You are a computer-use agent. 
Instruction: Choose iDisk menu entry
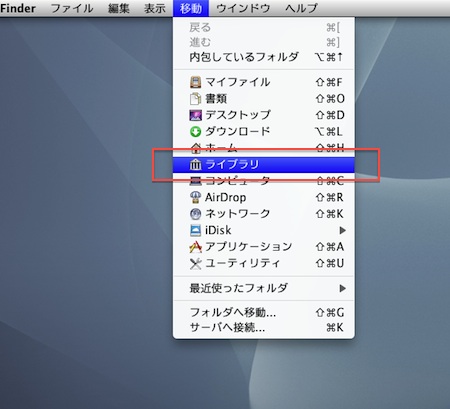coord(264,230)
